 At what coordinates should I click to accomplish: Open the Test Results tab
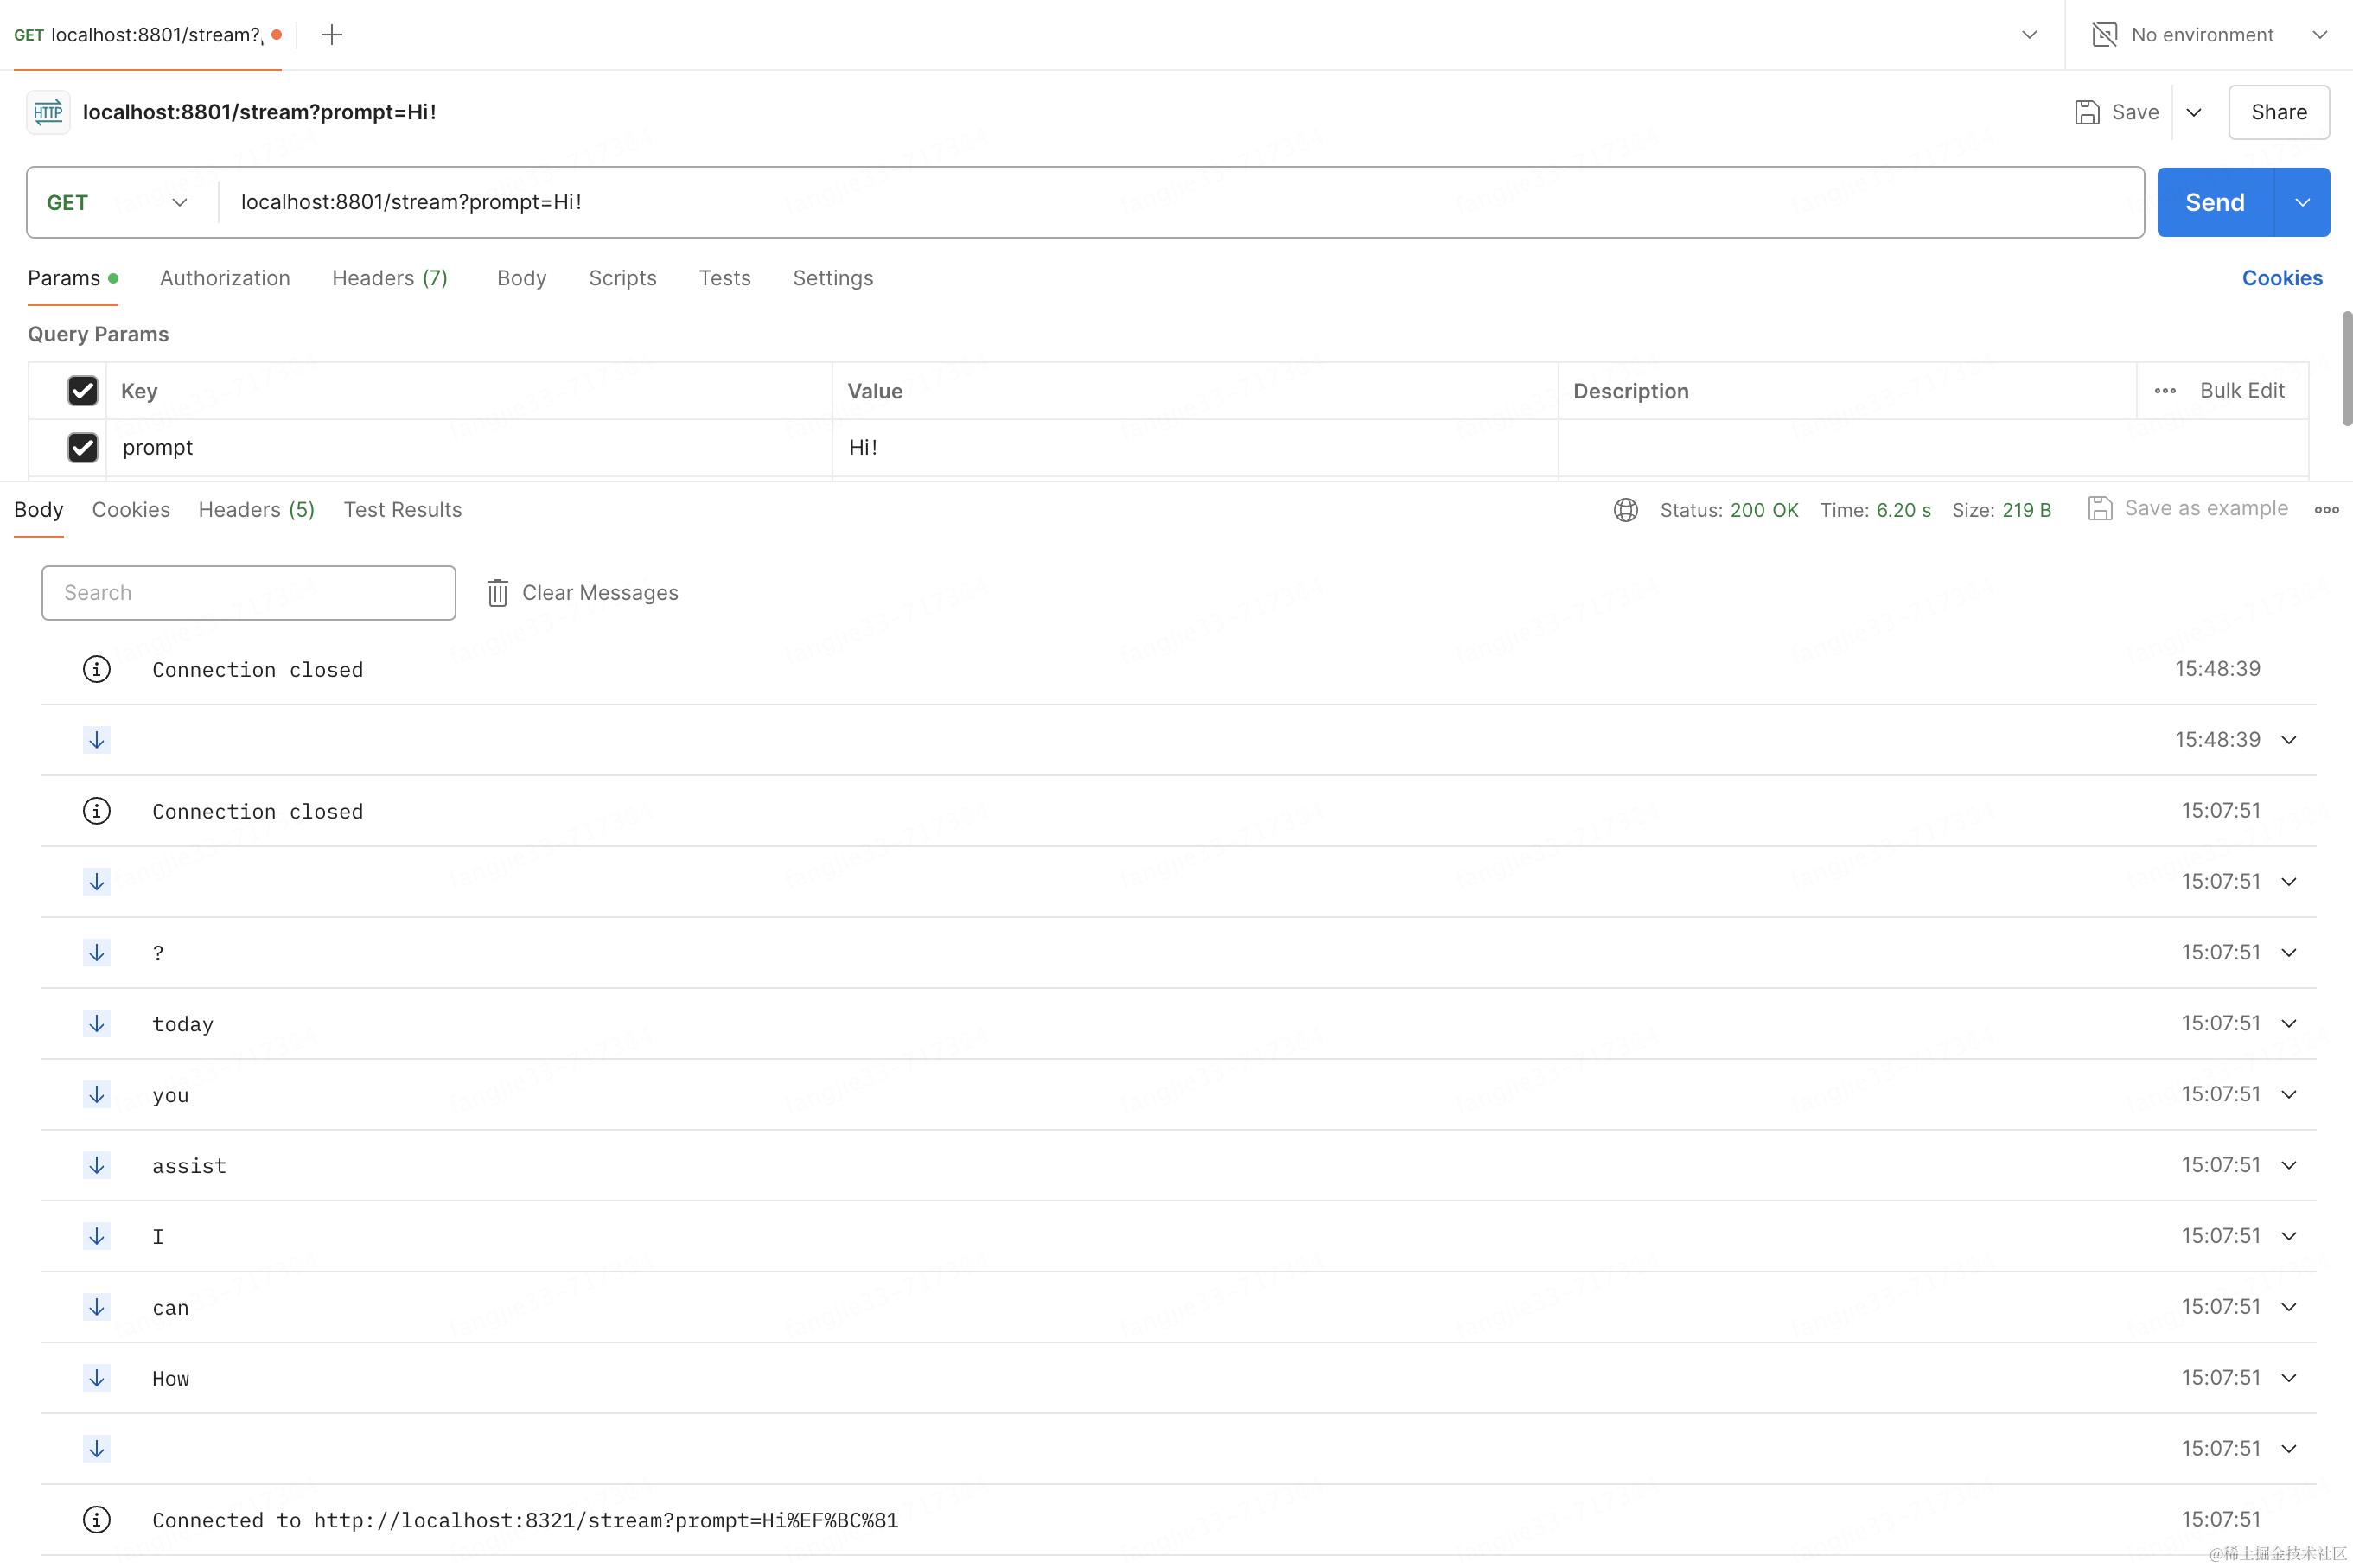(x=401, y=509)
